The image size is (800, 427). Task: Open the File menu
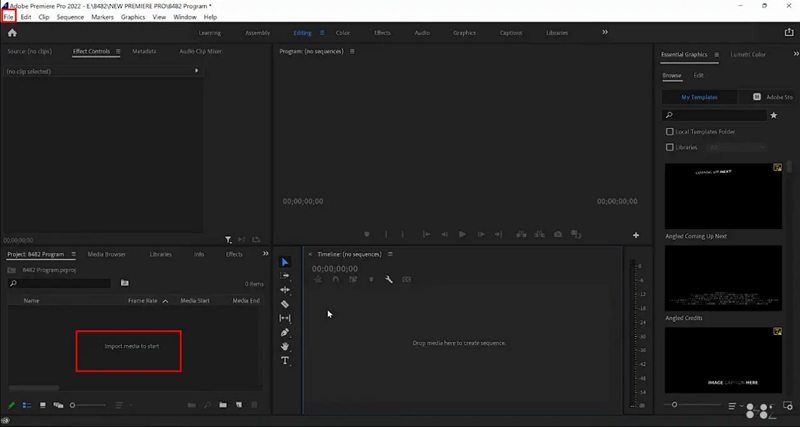pos(9,17)
